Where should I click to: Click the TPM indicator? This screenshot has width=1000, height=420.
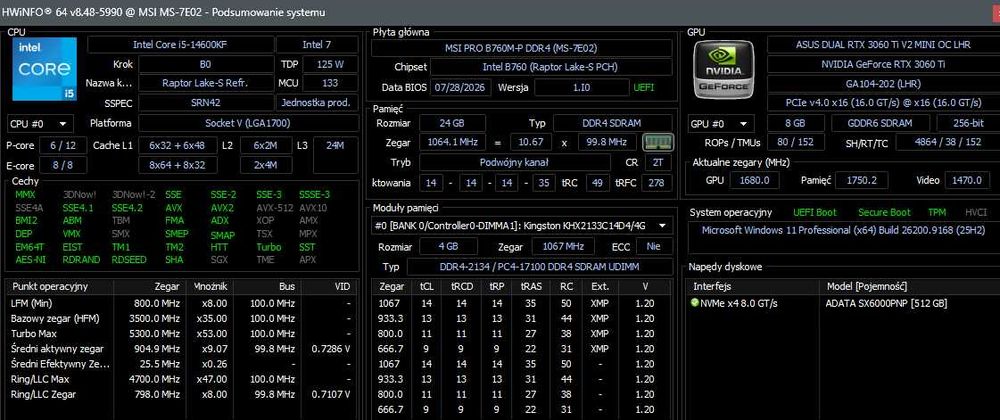(937, 212)
